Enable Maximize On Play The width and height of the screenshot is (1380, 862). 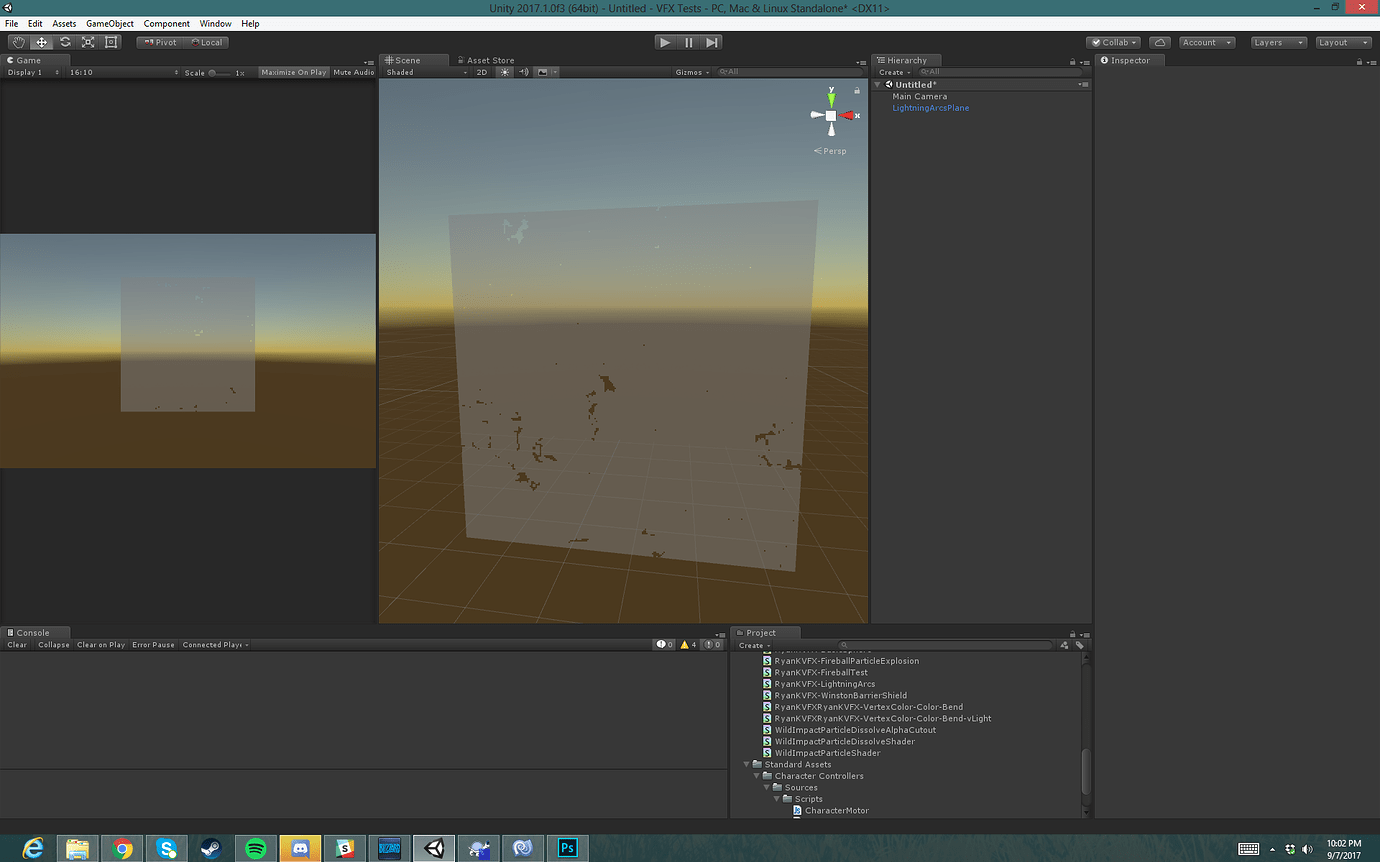[x=293, y=71]
